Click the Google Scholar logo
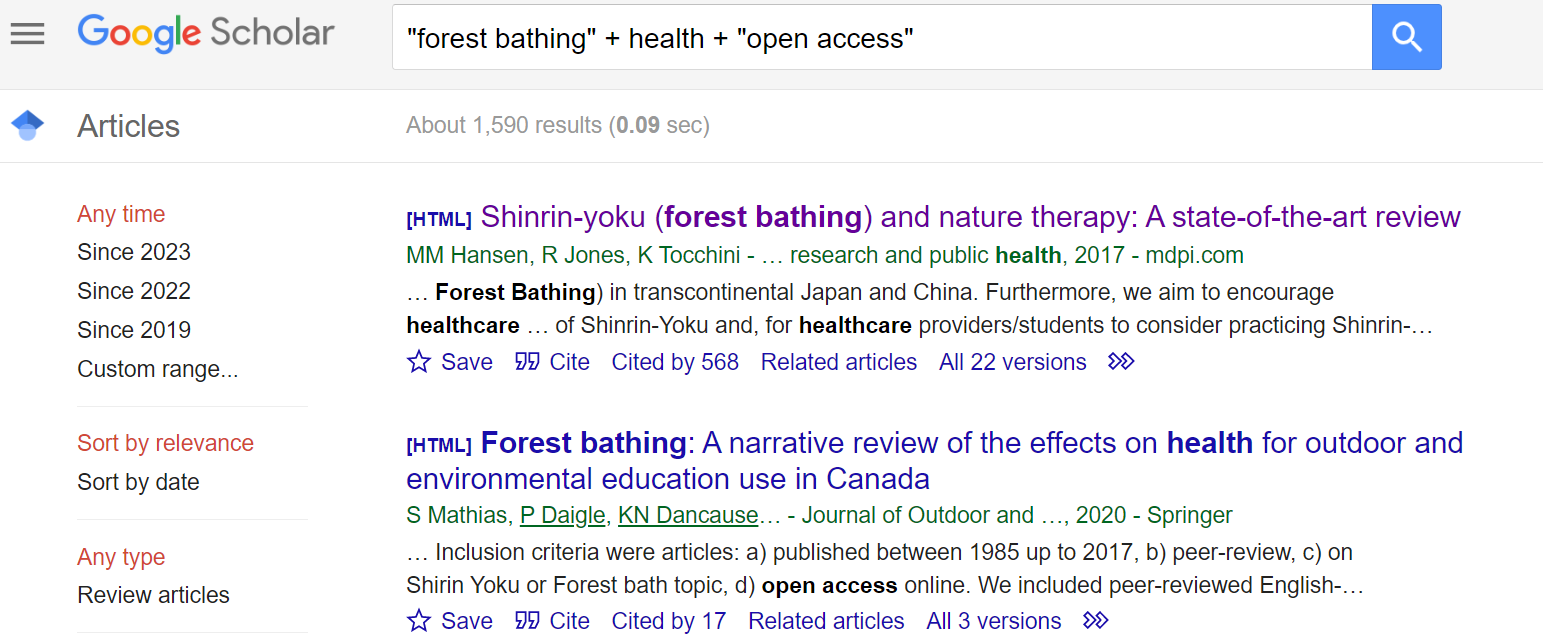The image size is (1543, 642). (x=206, y=34)
